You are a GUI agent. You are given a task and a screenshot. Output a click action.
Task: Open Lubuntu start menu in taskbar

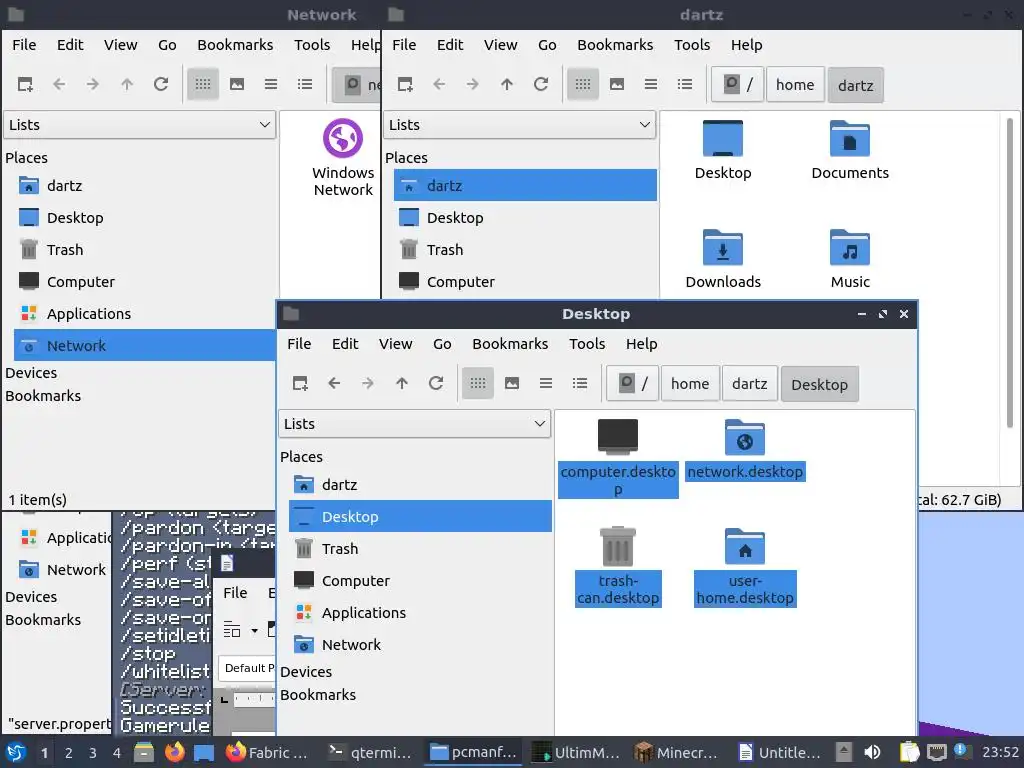pos(16,752)
